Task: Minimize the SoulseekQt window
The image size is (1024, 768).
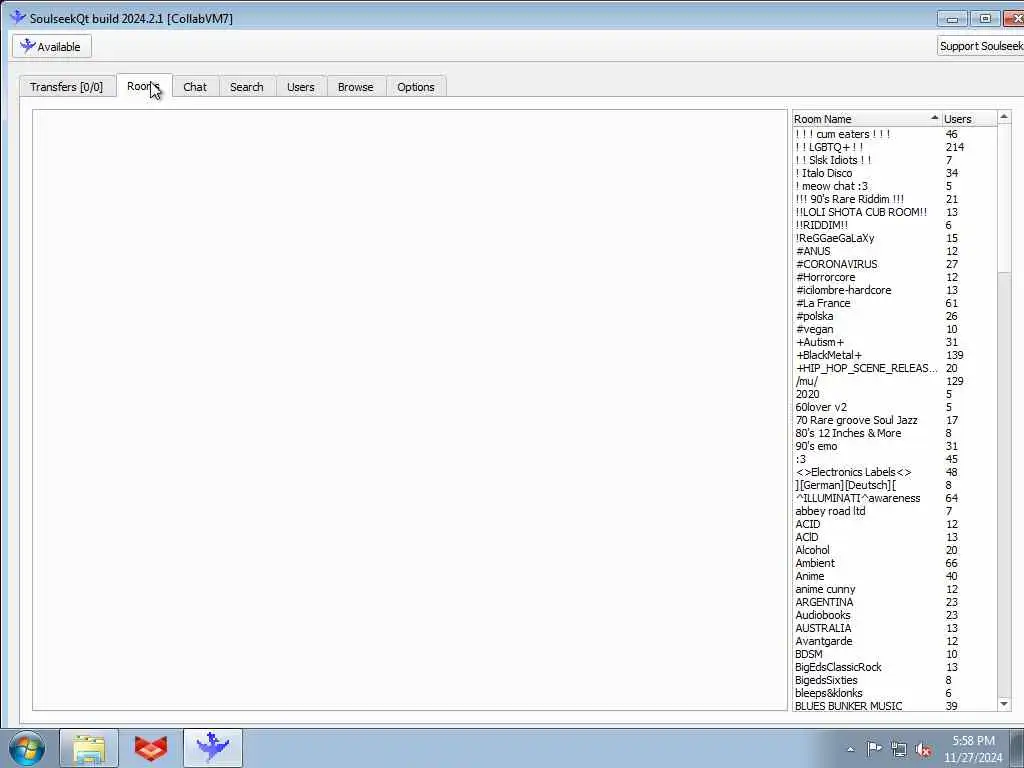Action: (952, 19)
